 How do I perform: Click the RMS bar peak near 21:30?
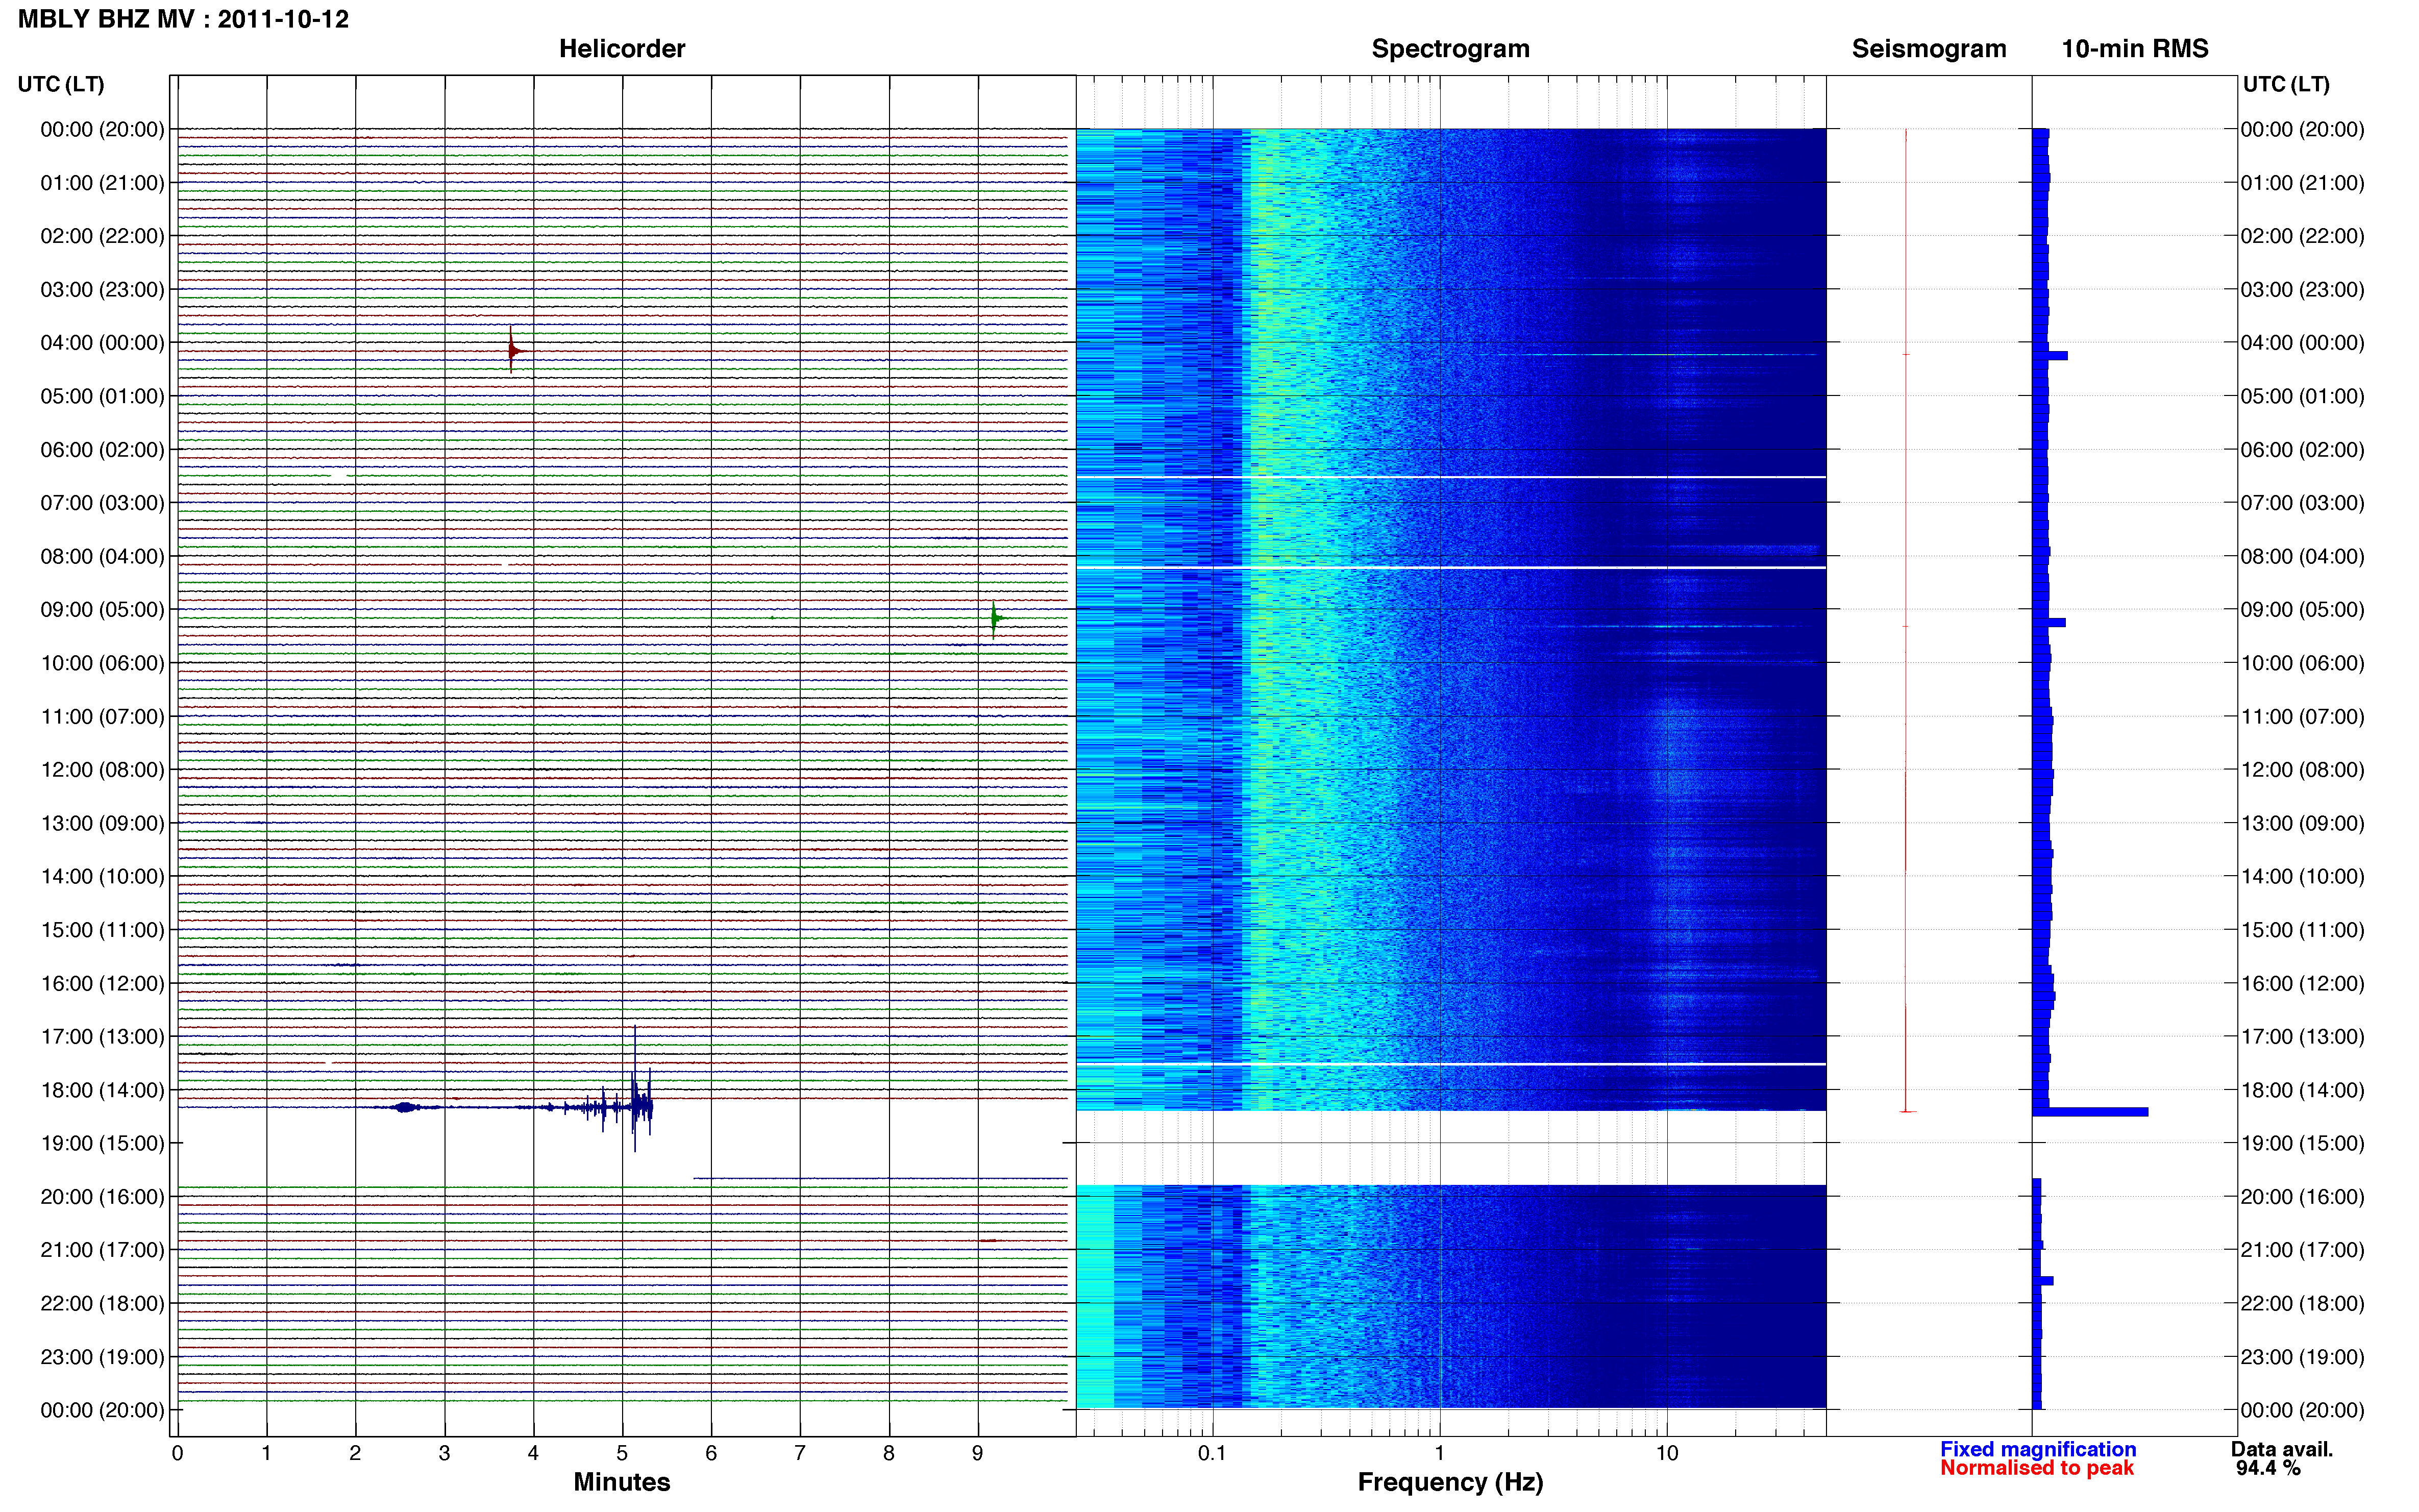pos(2043,1281)
